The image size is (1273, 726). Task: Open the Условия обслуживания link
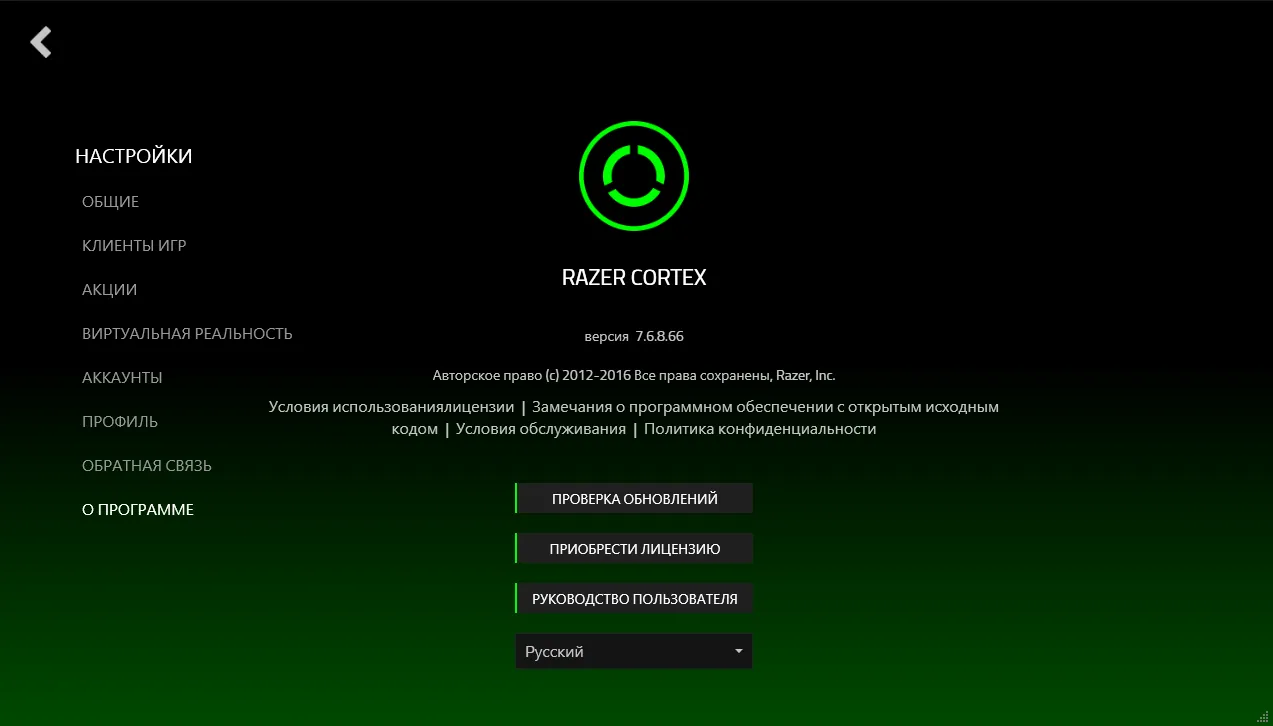tap(540, 429)
